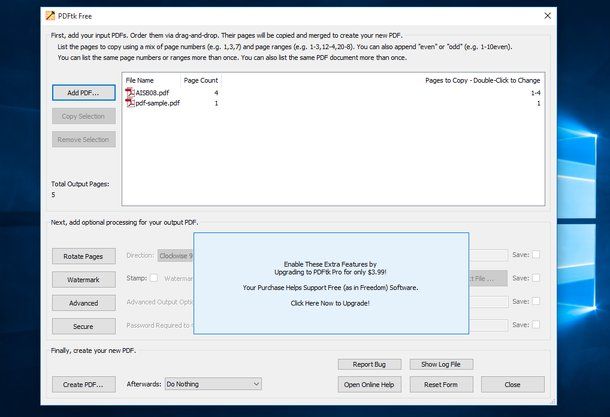Click Add PDF button
This screenshot has width=610, height=417.
coord(83,93)
